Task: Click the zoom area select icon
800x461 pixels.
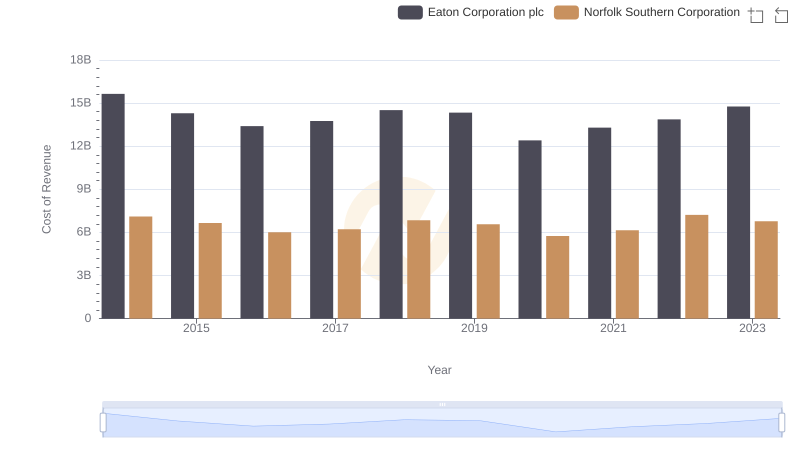Action: click(756, 15)
